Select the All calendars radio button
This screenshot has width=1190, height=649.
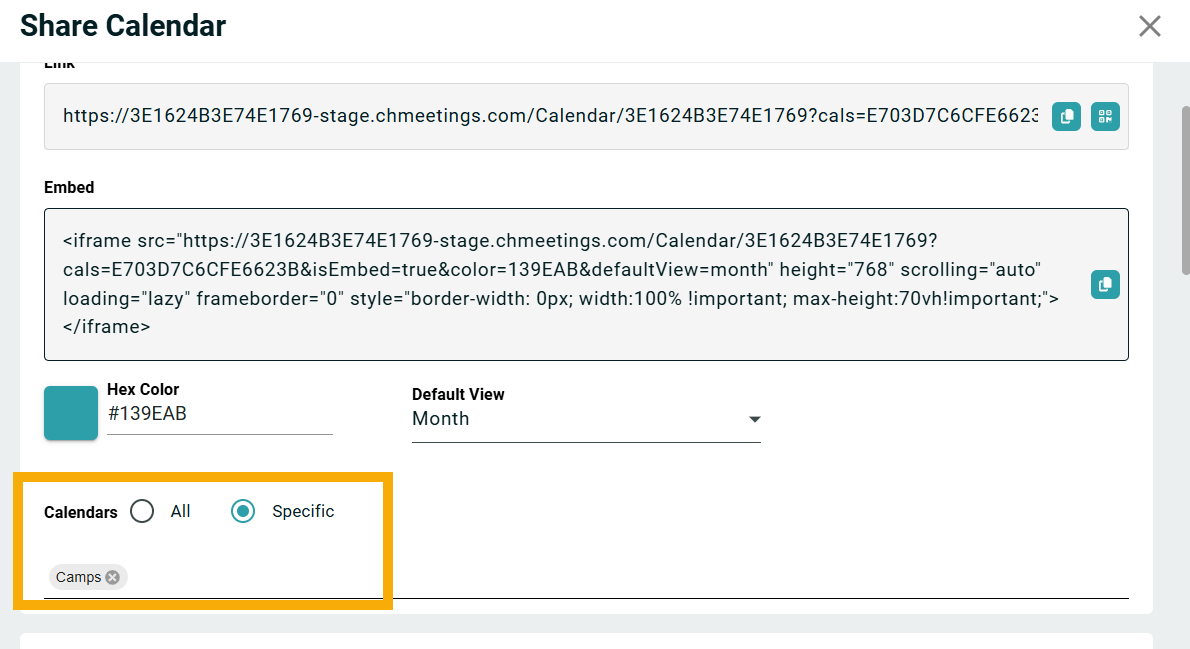tap(142, 511)
